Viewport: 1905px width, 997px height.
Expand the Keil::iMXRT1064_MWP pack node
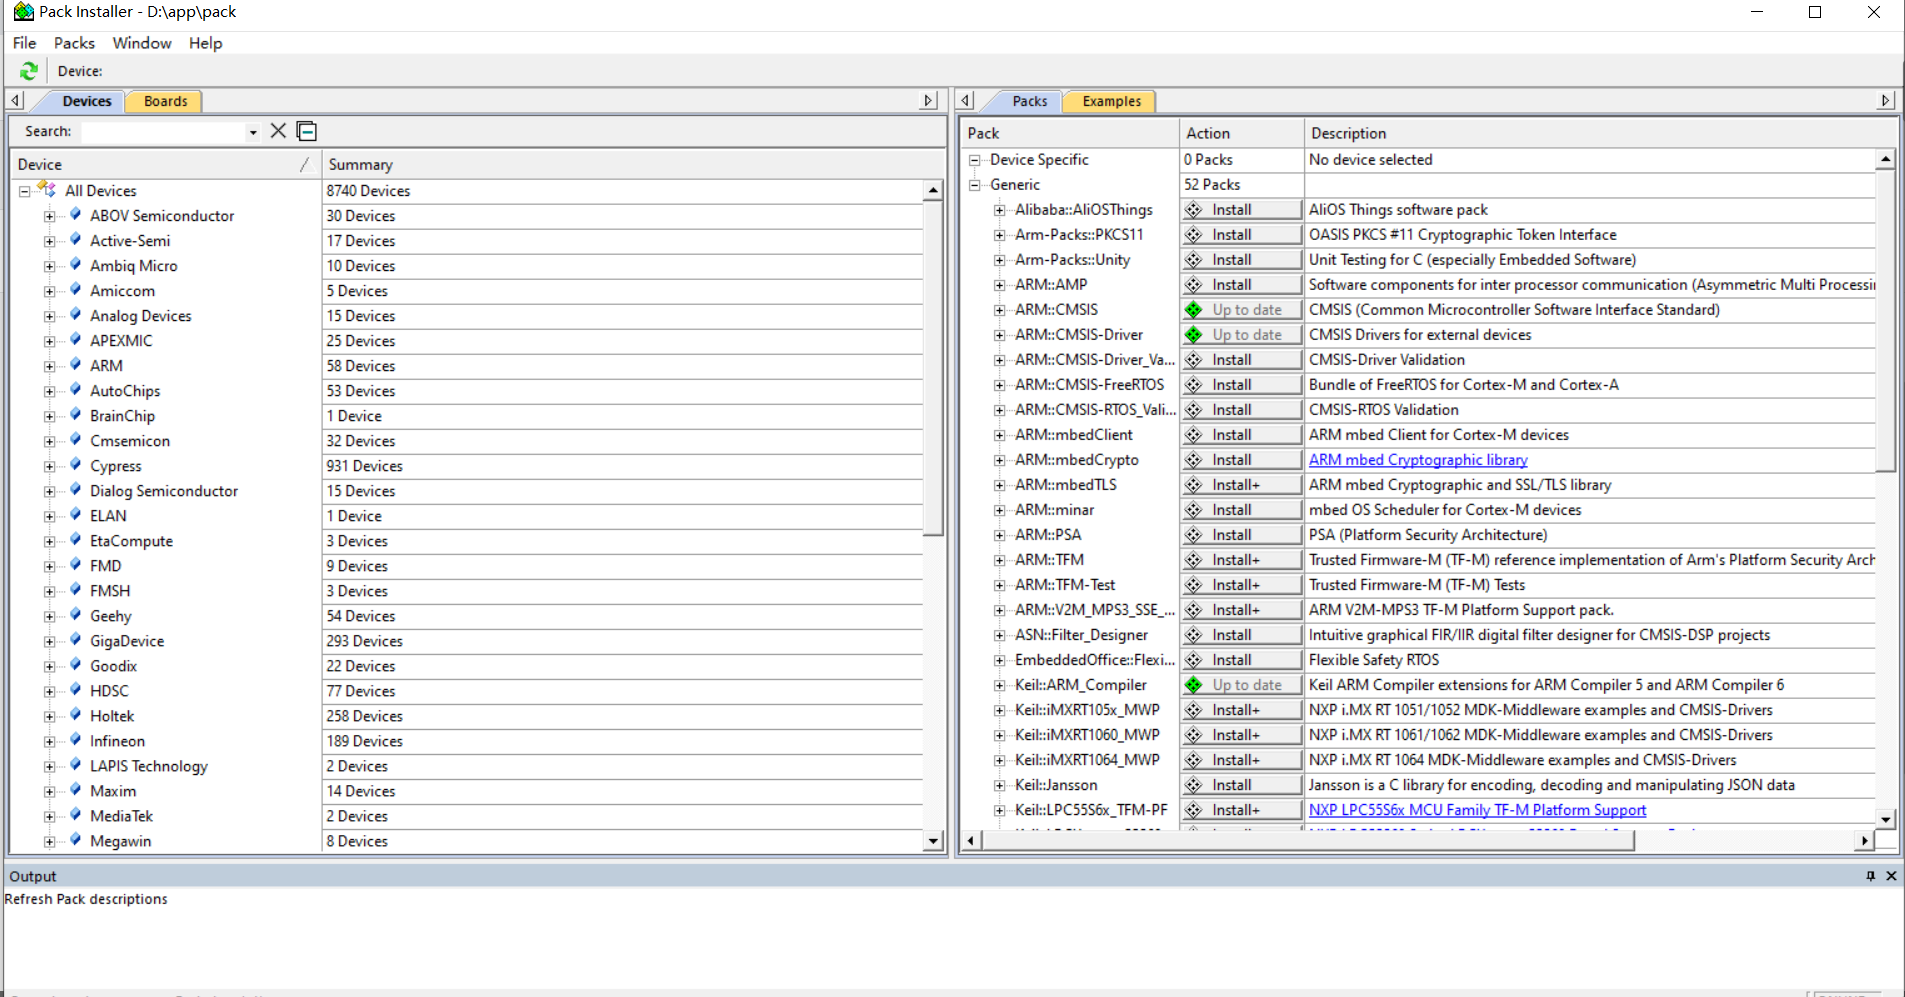pyautogui.click(x=999, y=760)
